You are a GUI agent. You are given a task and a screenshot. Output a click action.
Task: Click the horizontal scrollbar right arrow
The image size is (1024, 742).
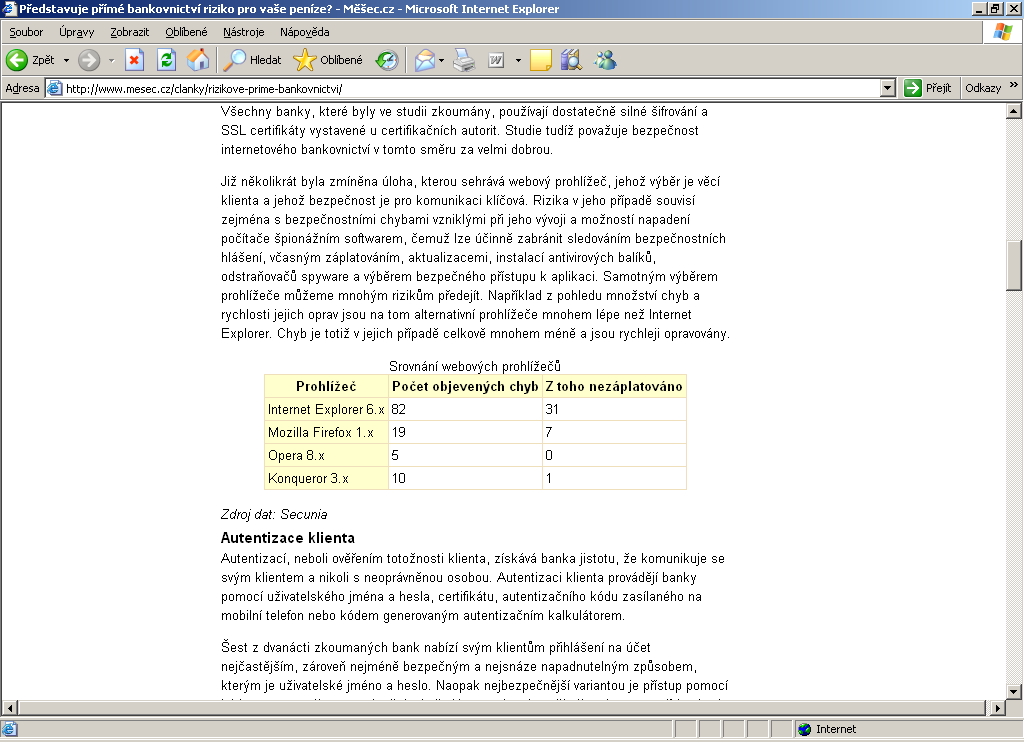(997, 707)
